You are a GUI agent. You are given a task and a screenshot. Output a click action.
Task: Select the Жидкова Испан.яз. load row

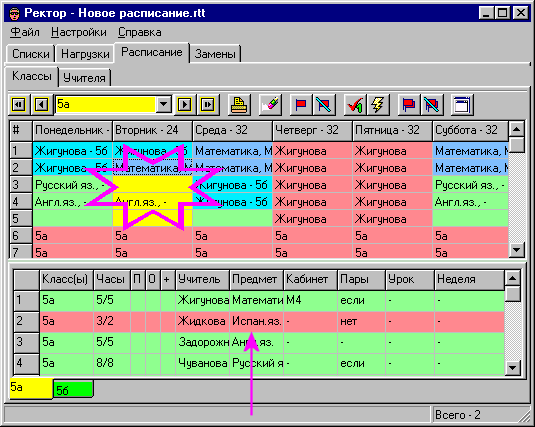[x=272, y=321]
